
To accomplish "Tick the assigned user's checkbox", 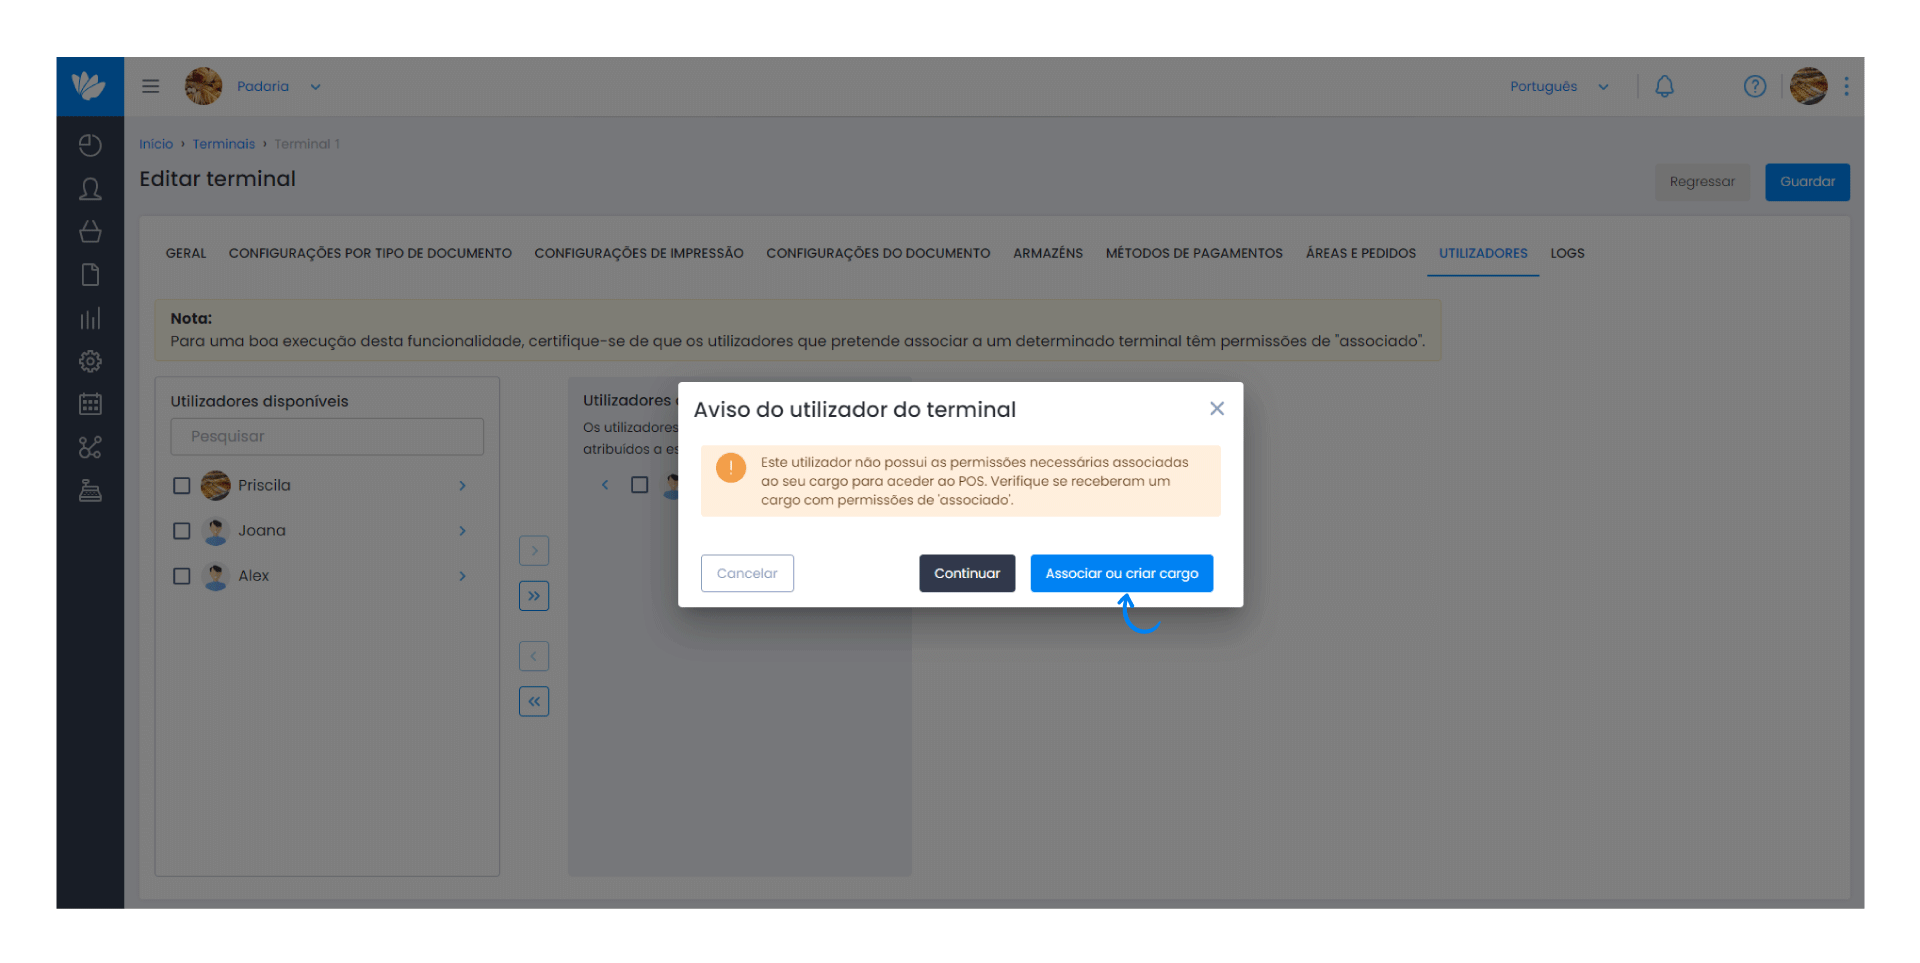I will (640, 485).
